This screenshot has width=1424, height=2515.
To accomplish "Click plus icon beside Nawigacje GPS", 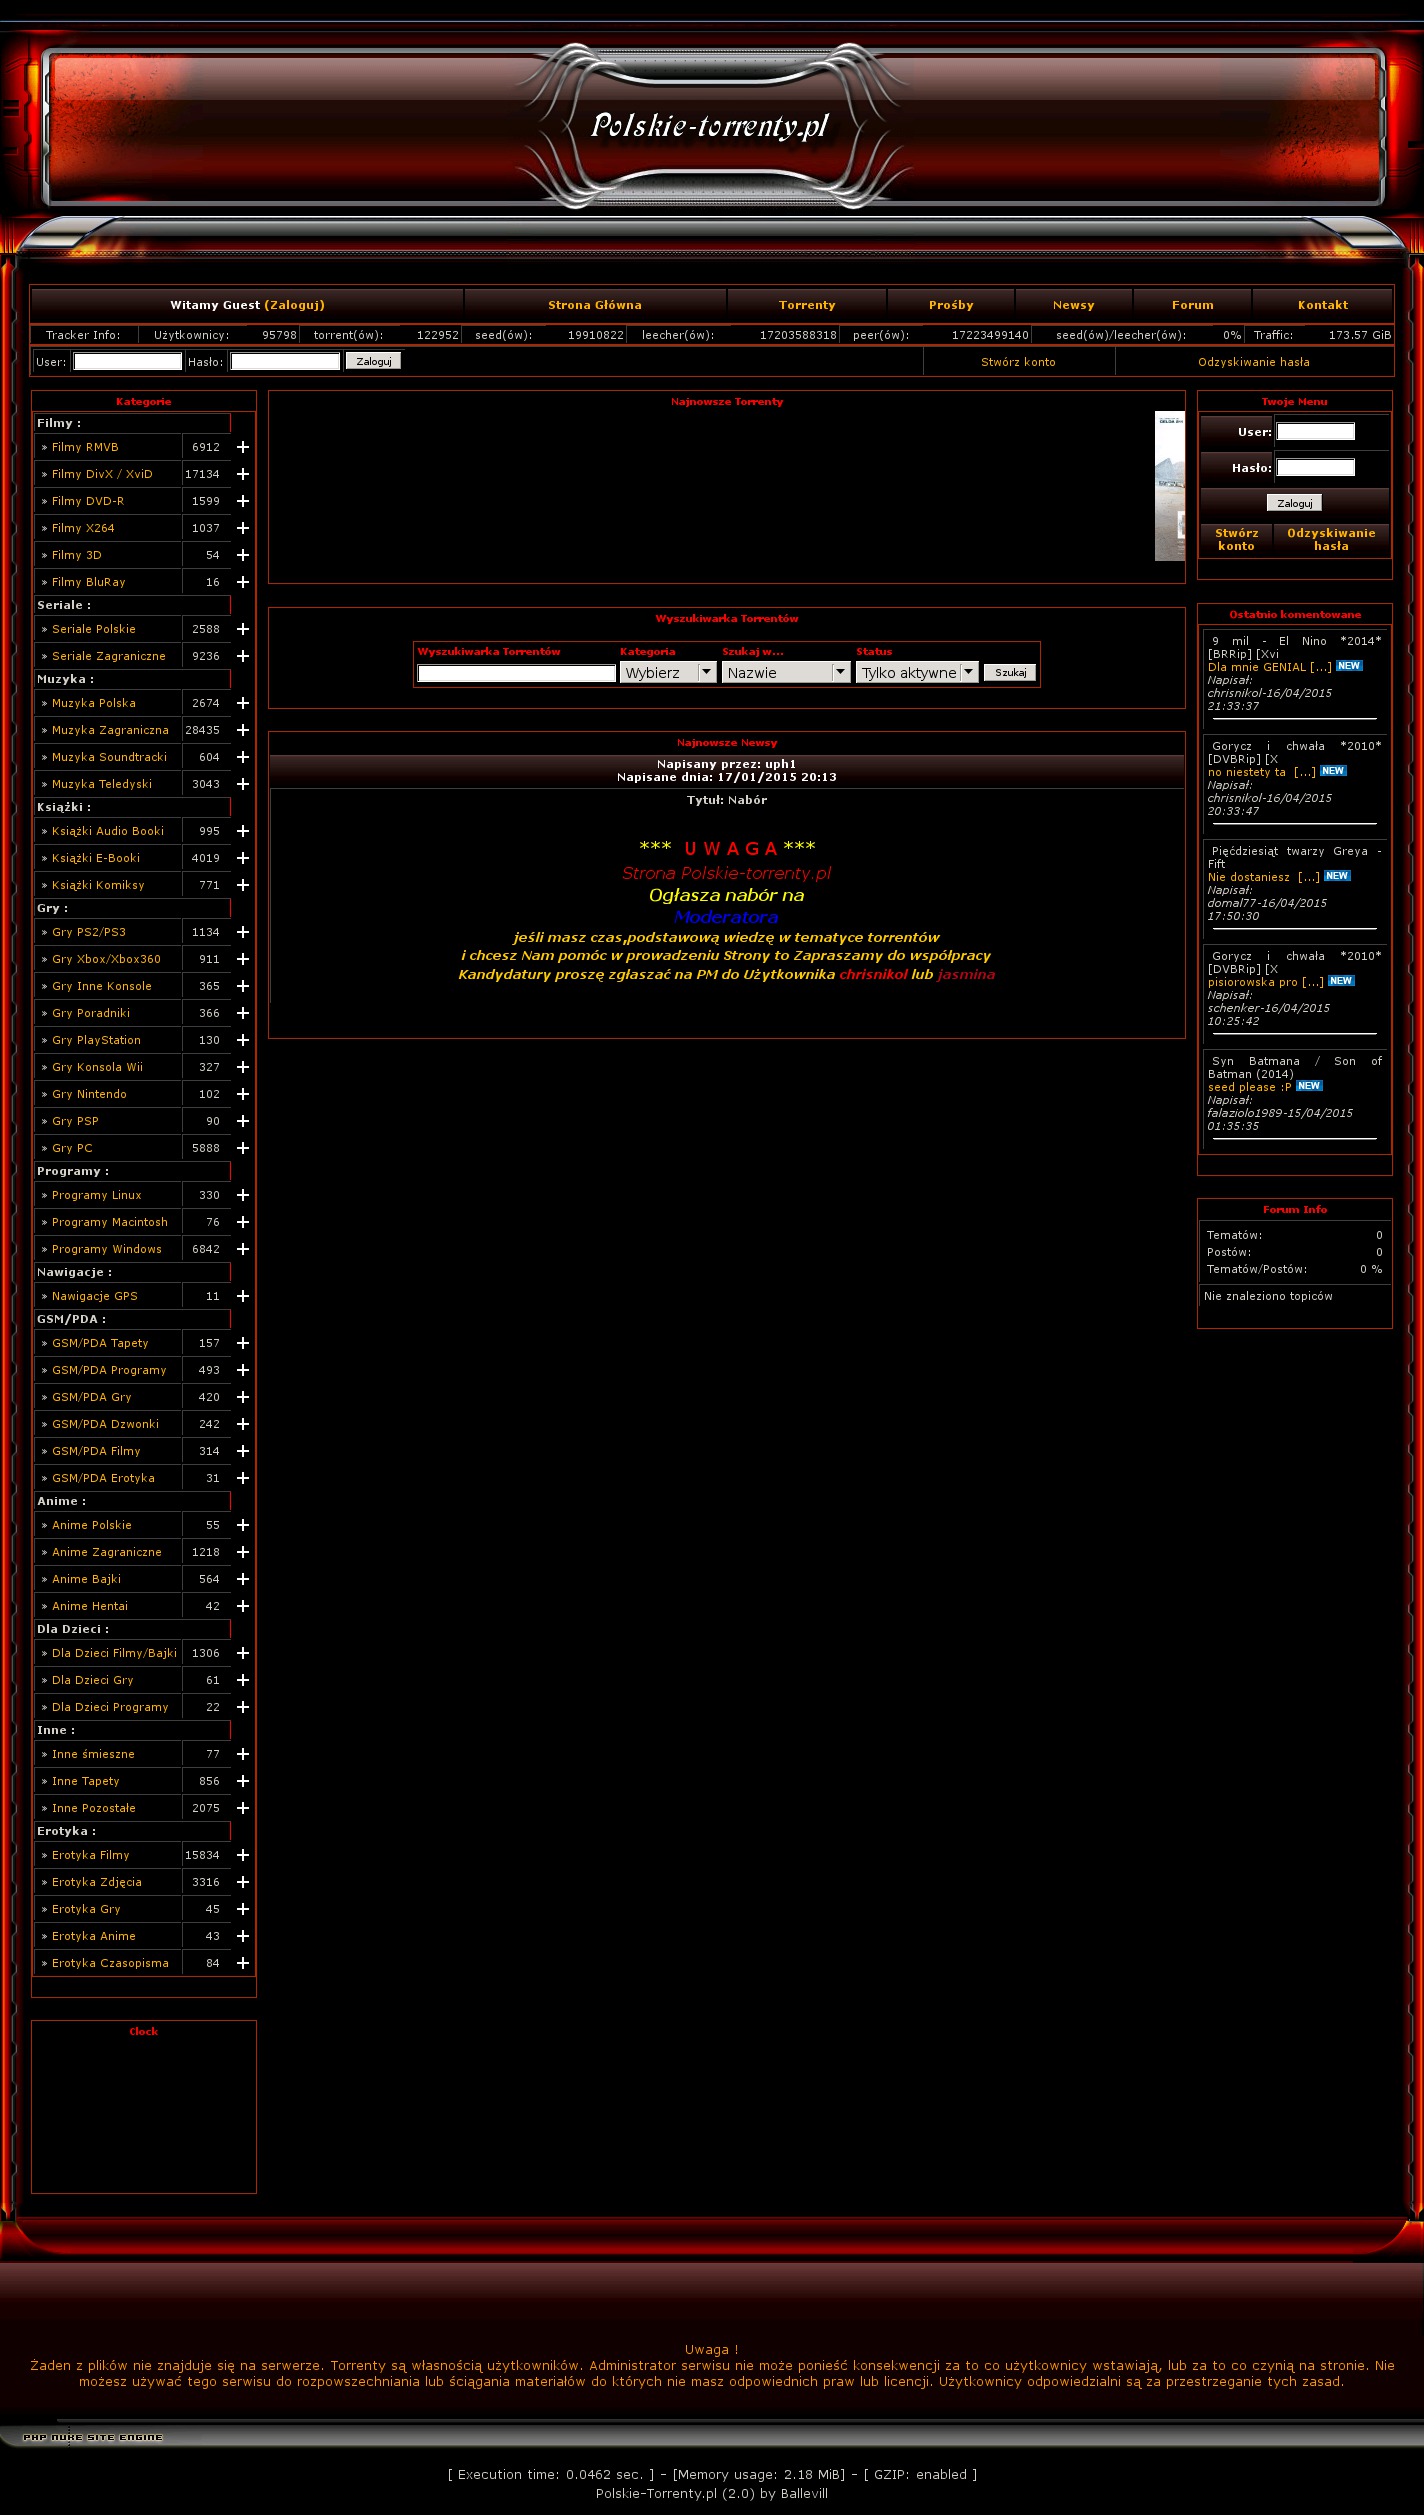I will coord(243,1296).
